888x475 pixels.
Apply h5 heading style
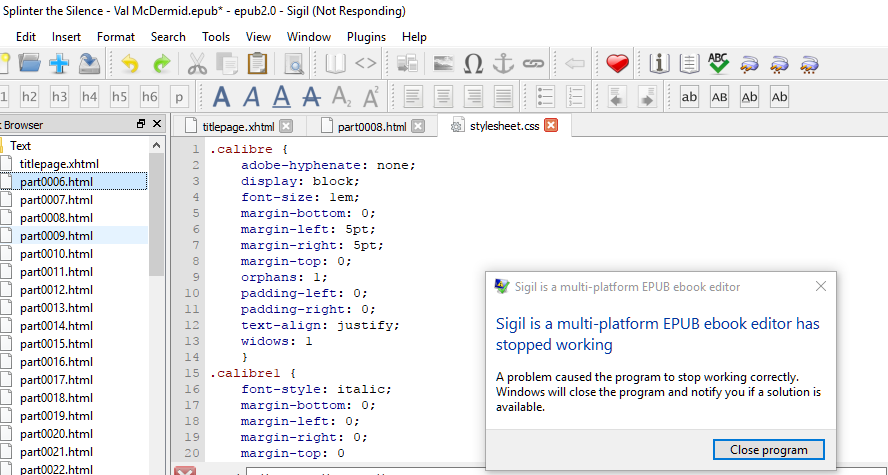click(119, 97)
